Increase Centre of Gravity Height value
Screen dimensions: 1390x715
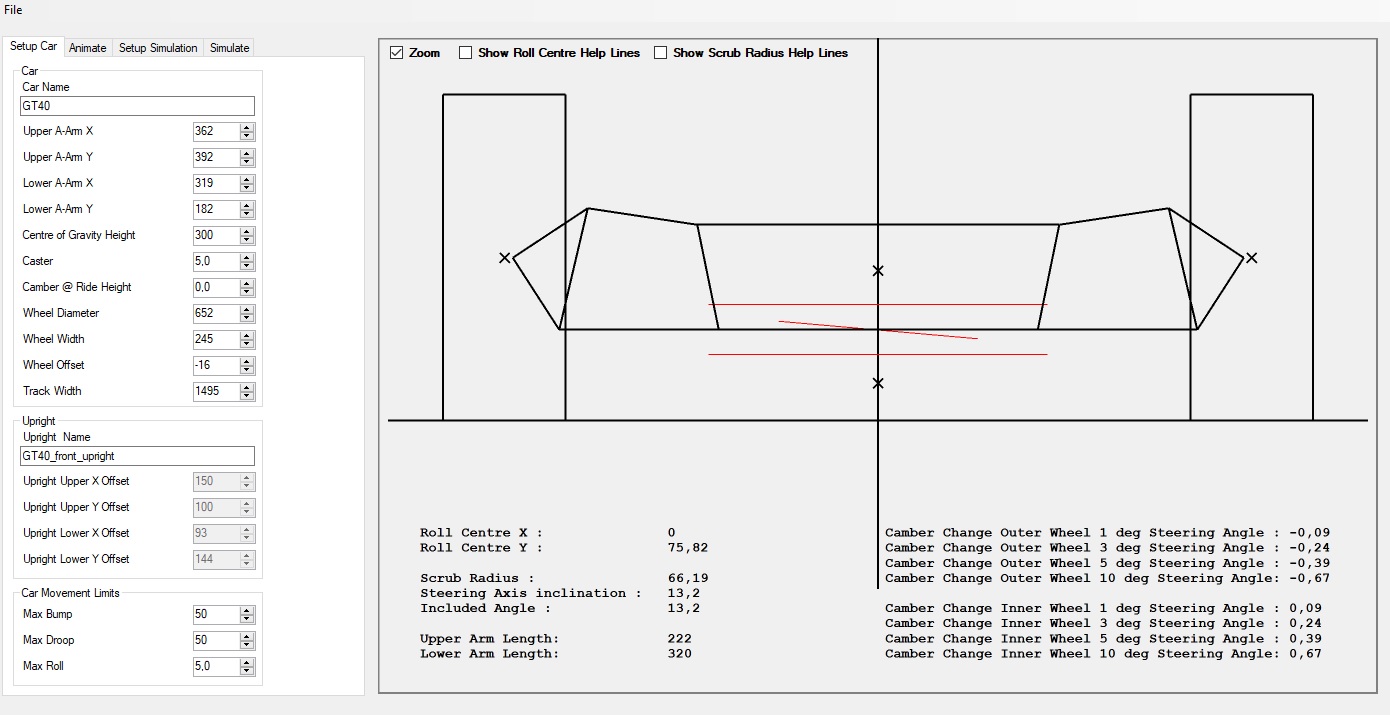click(247, 231)
